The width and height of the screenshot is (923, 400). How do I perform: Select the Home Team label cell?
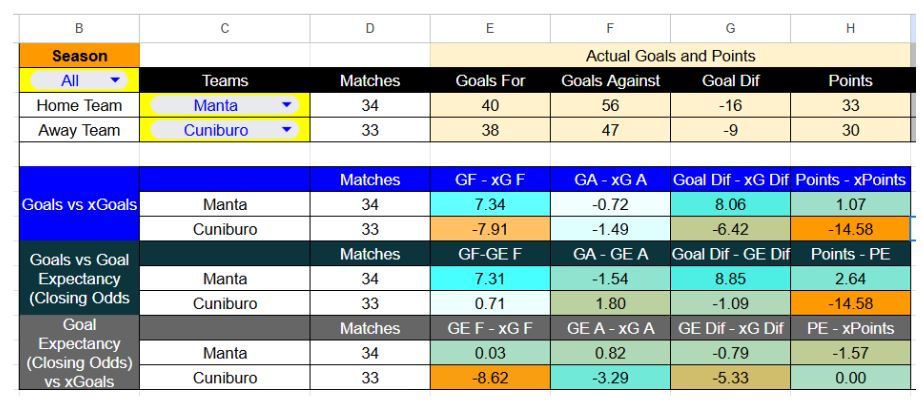click(x=79, y=105)
